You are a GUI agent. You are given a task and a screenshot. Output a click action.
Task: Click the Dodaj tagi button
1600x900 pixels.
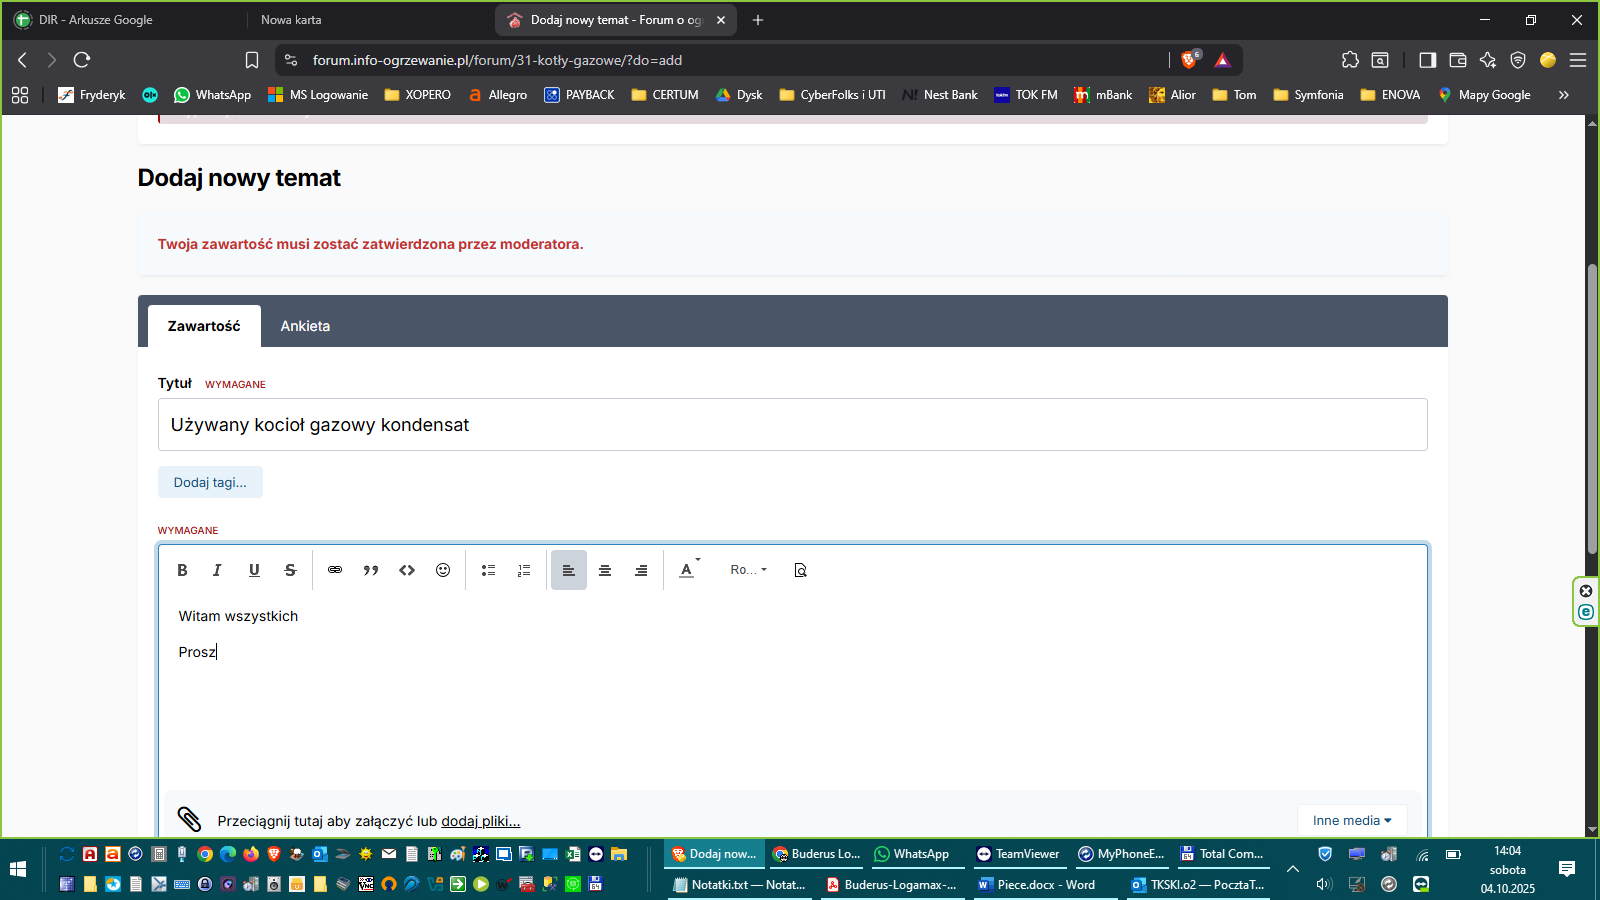point(210,482)
